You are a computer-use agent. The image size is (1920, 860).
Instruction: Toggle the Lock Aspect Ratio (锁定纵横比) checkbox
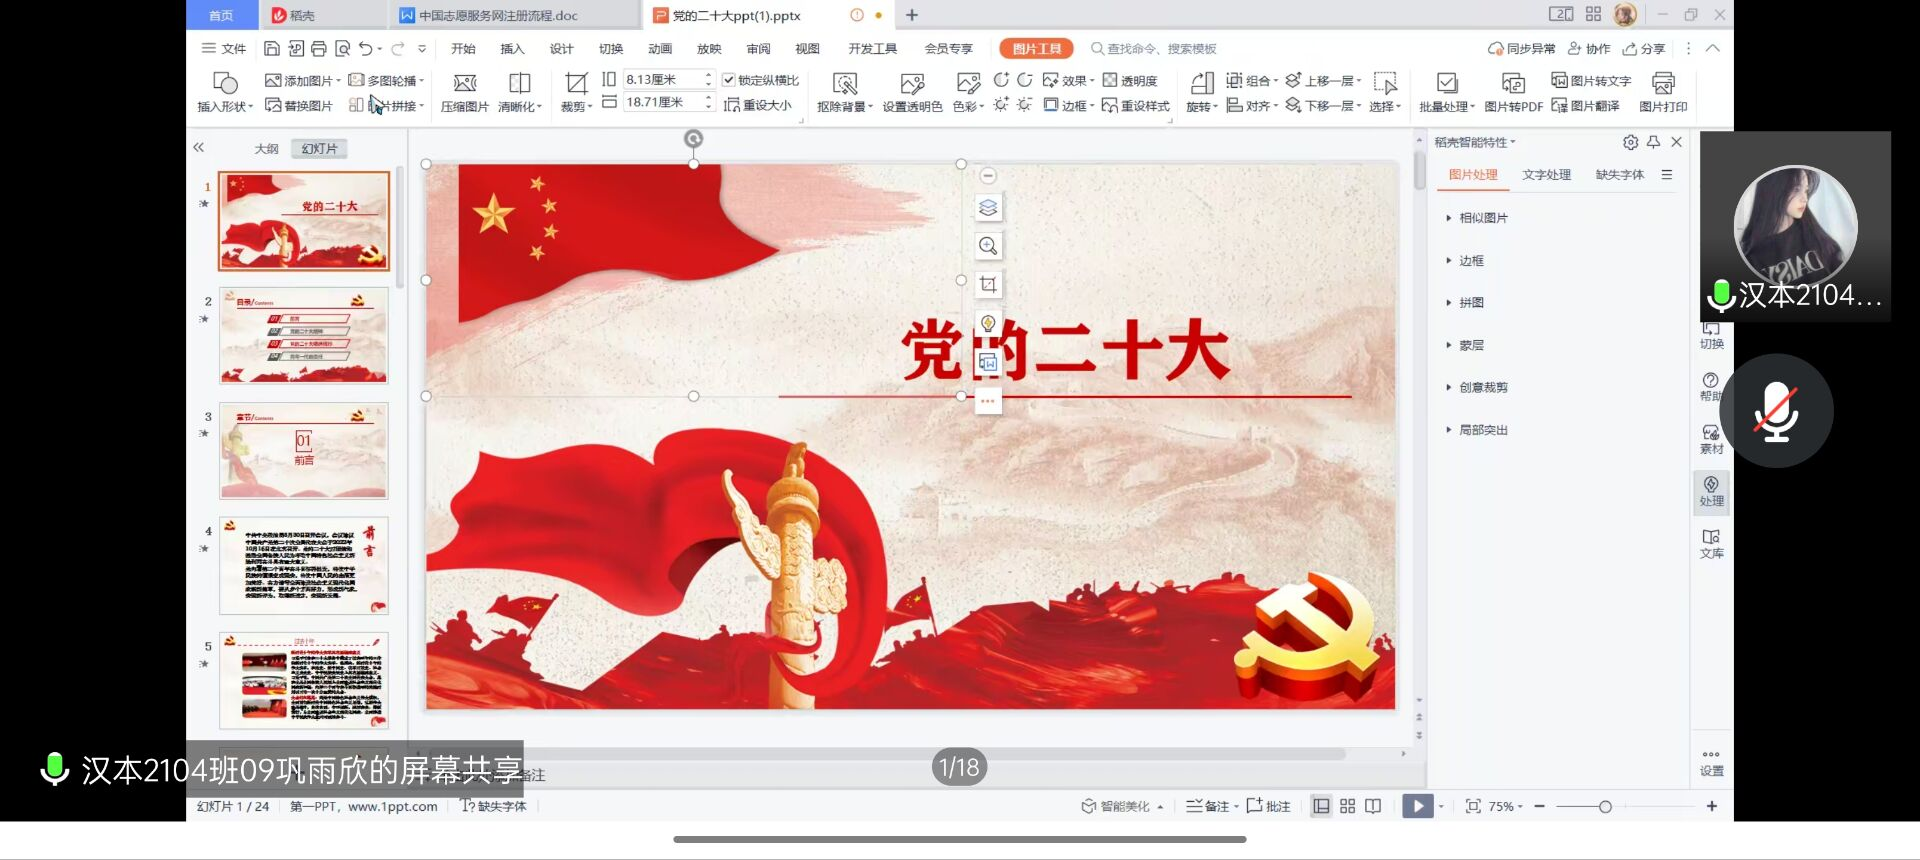pos(729,80)
